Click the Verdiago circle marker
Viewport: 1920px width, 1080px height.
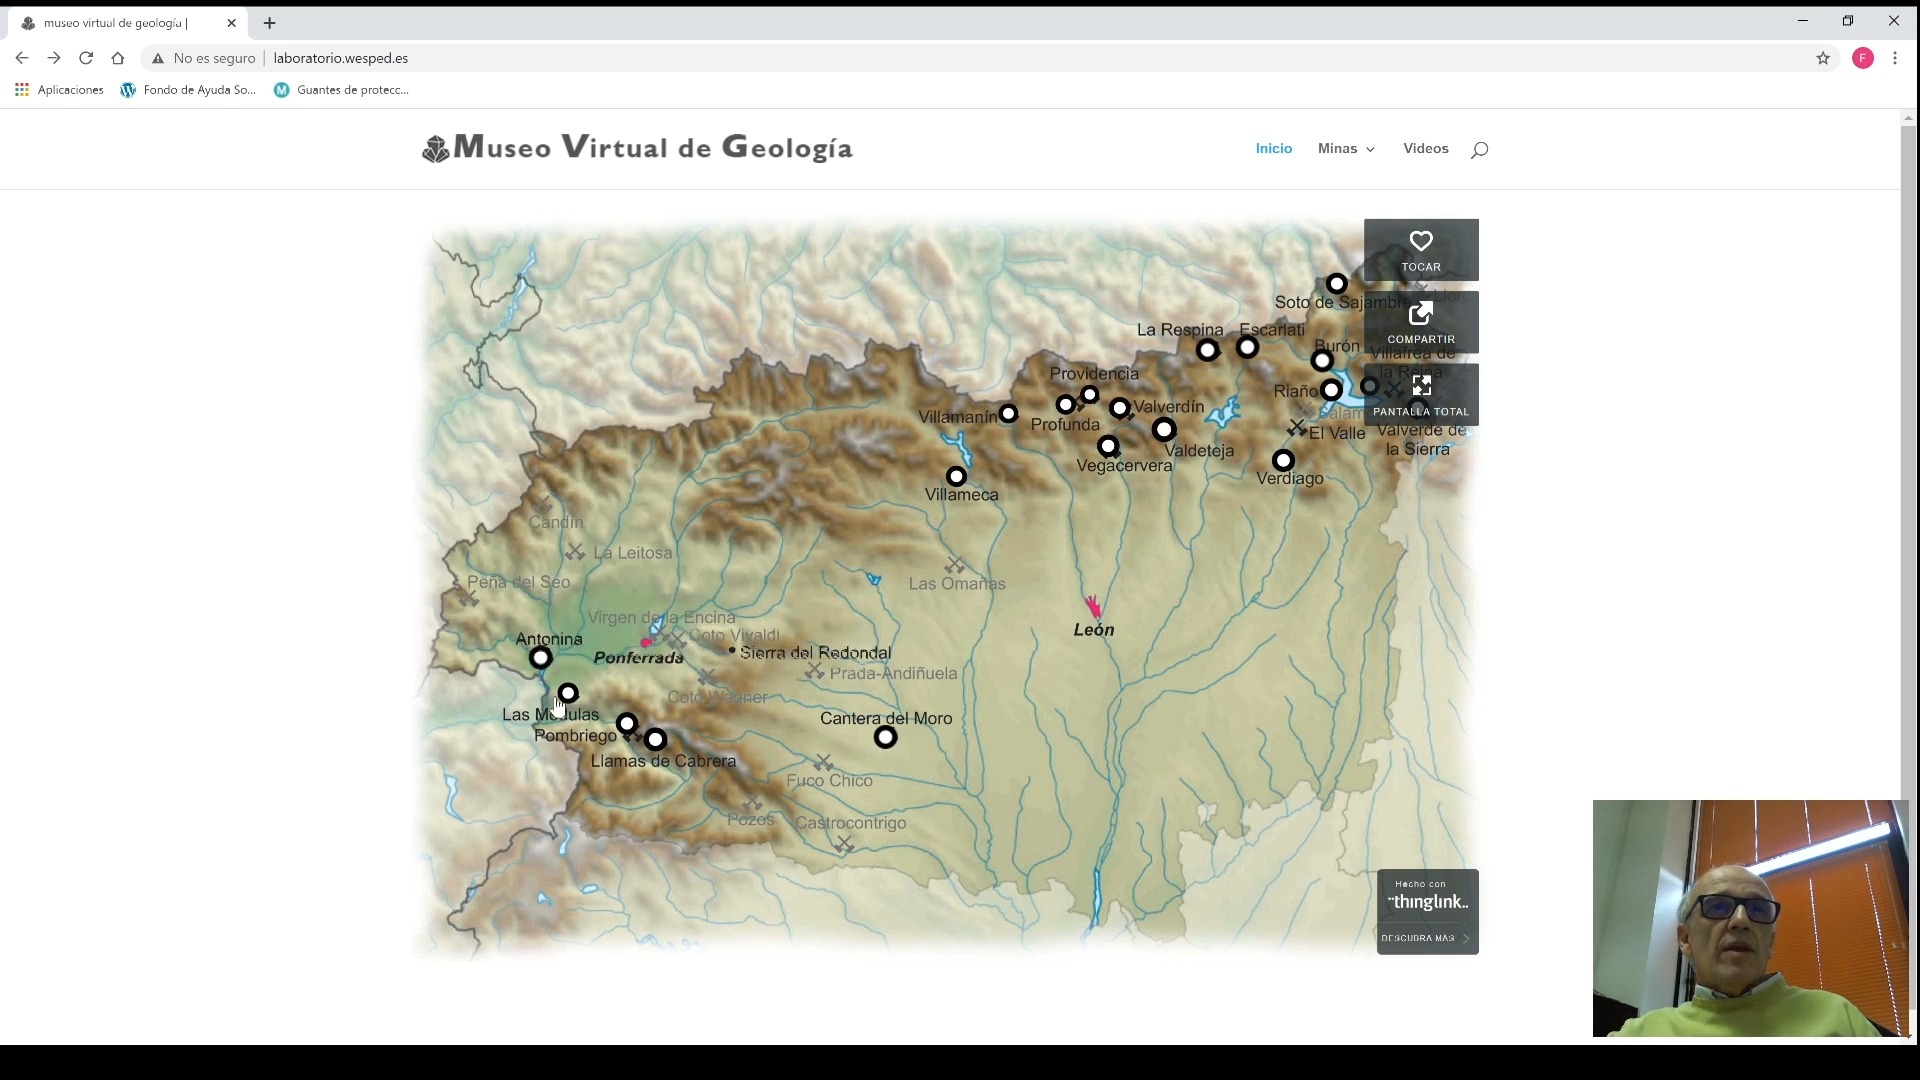point(1284,461)
